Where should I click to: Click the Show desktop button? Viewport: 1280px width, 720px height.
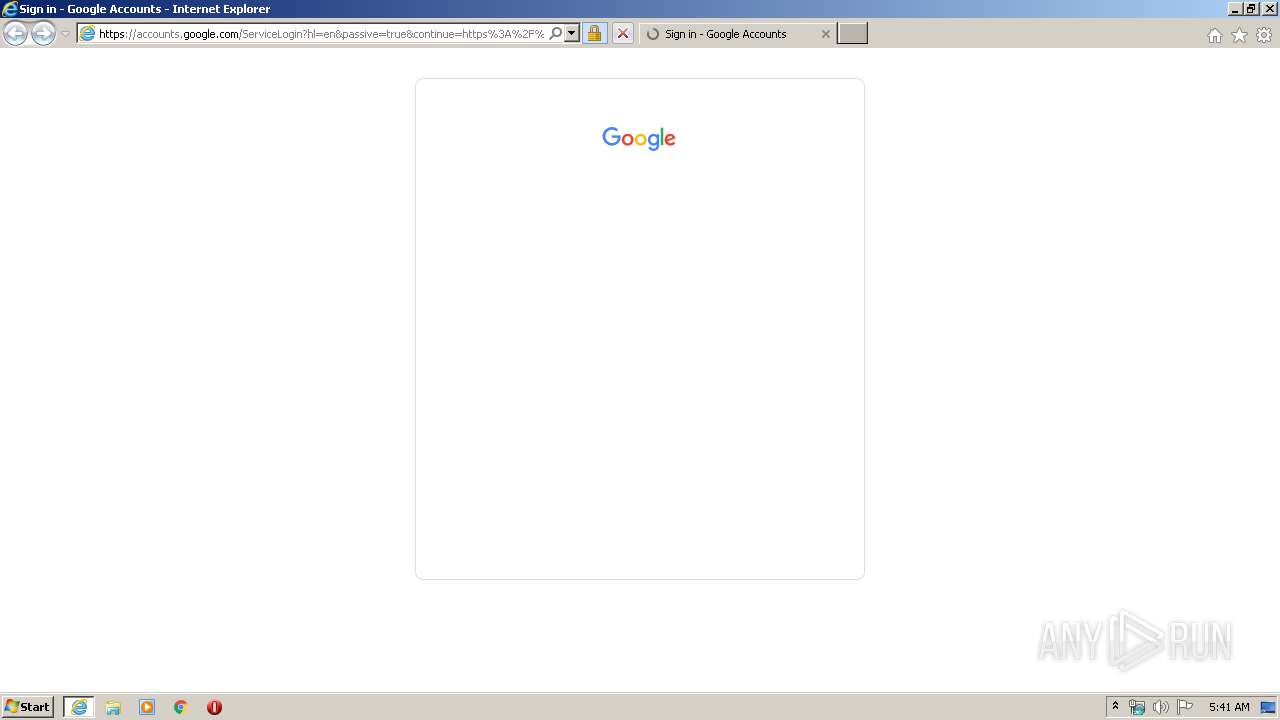point(1269,707)
